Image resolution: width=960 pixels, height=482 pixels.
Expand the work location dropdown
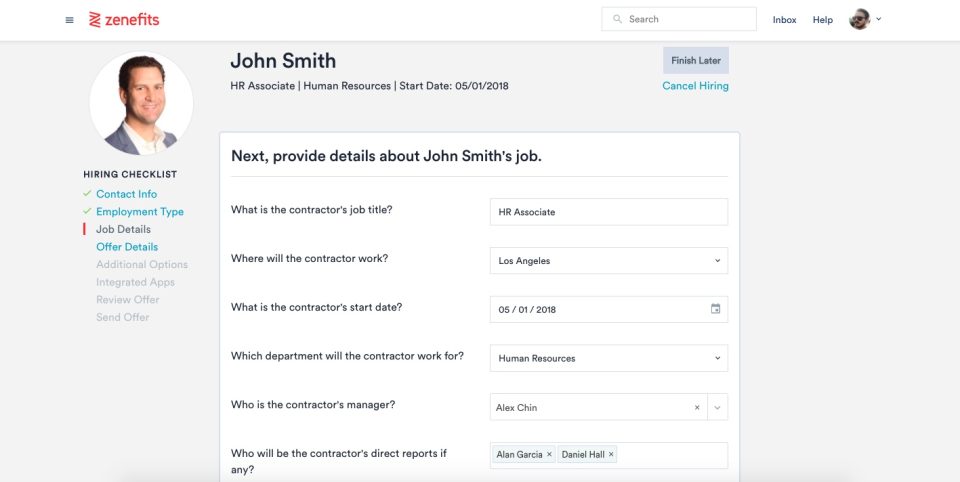tap(717, 261)
